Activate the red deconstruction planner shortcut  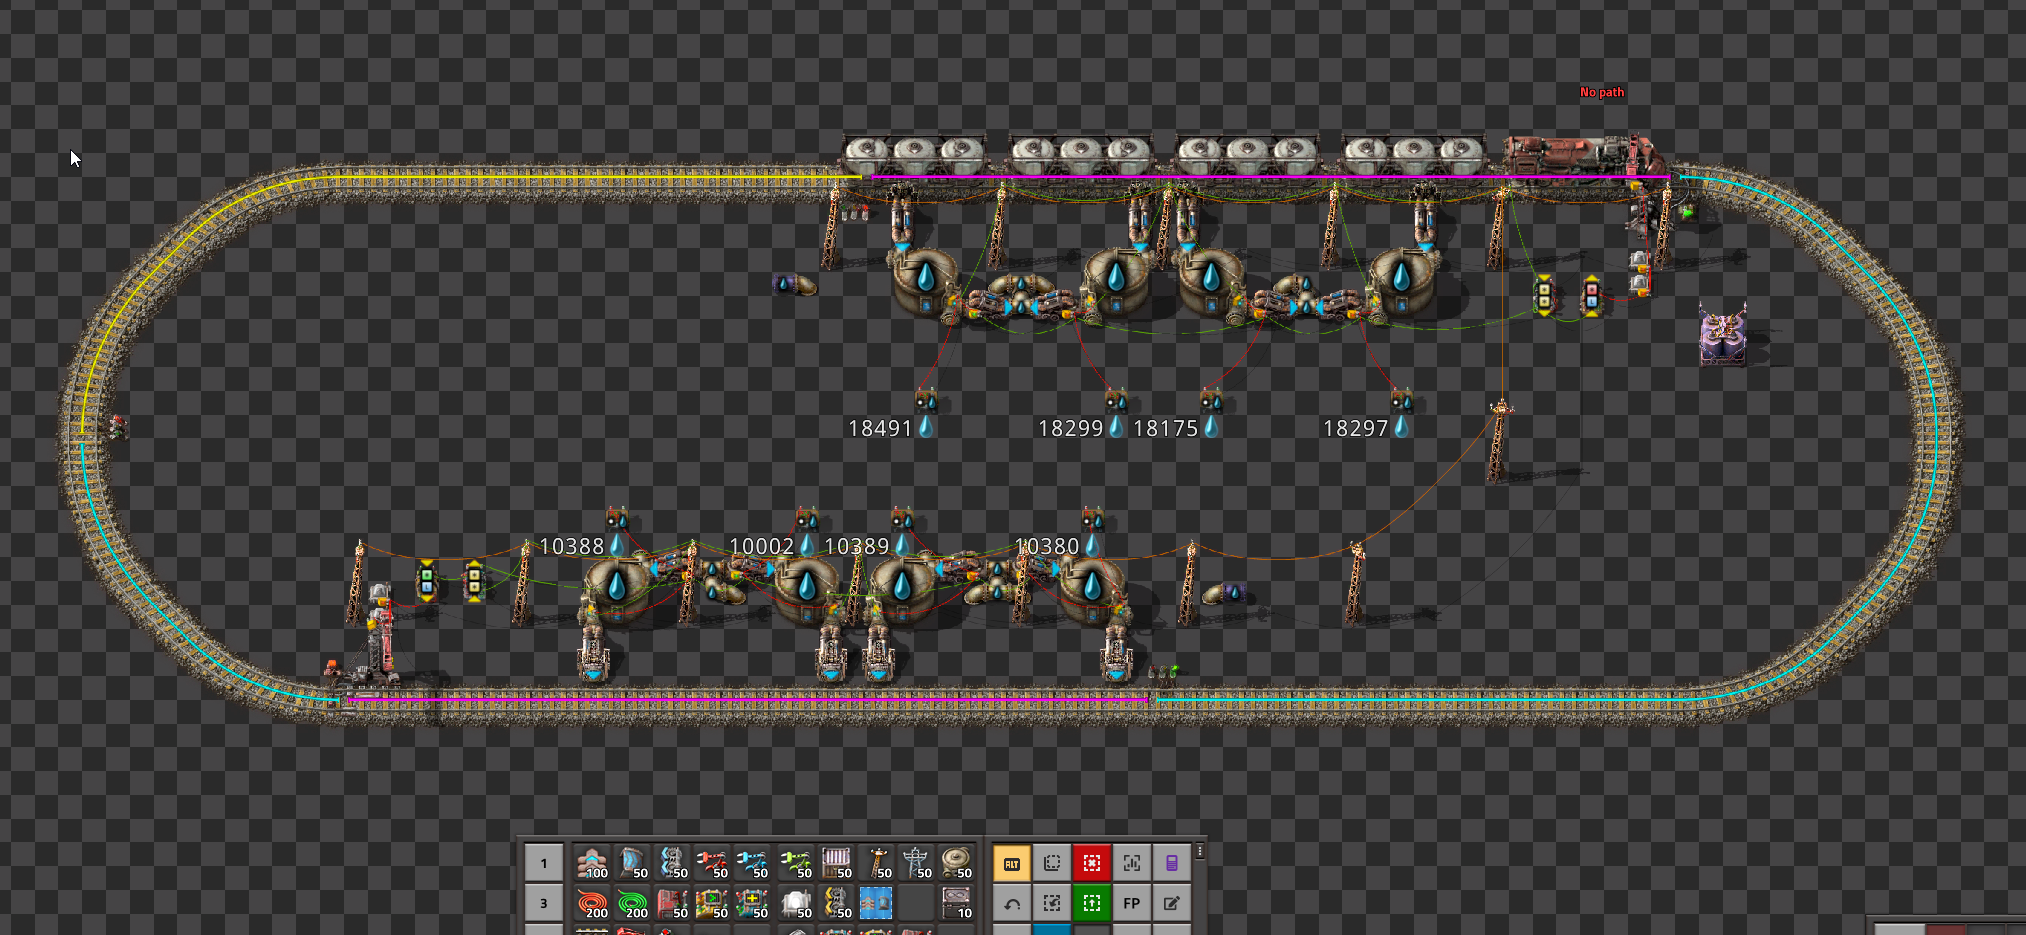point(1092,863)
